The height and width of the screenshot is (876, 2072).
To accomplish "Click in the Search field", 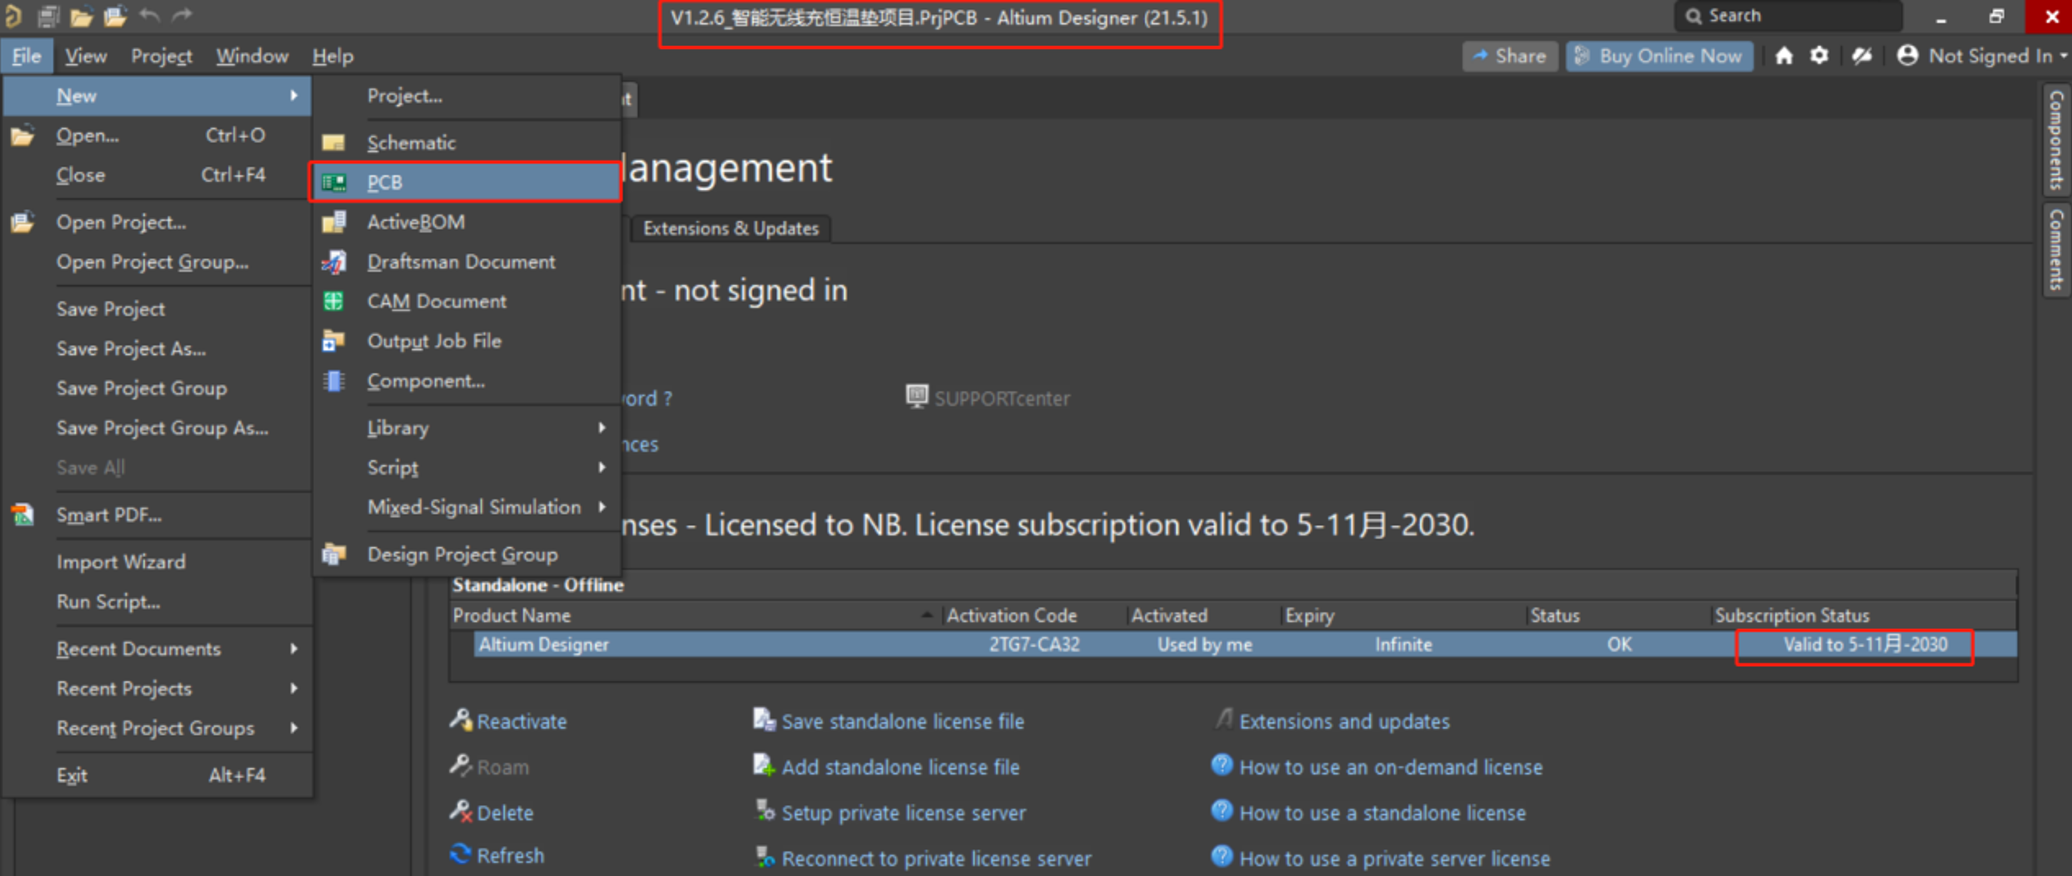I will 1788,16.
